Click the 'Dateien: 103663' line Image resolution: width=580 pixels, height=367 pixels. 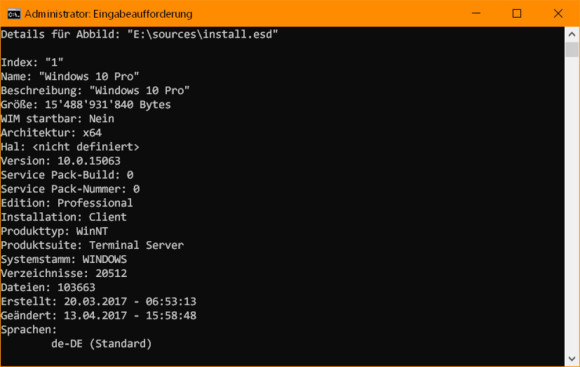tap(48, 287)
